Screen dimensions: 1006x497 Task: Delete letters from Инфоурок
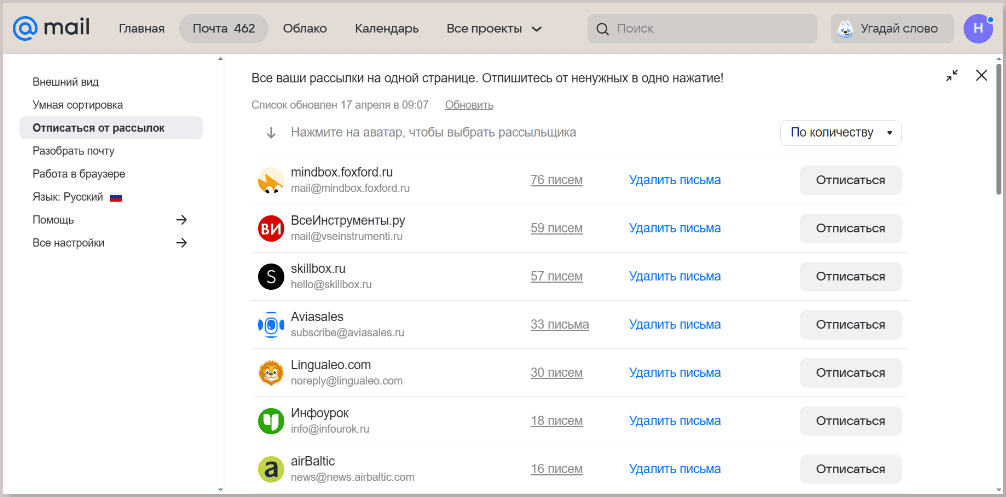[x=675, y=421]
